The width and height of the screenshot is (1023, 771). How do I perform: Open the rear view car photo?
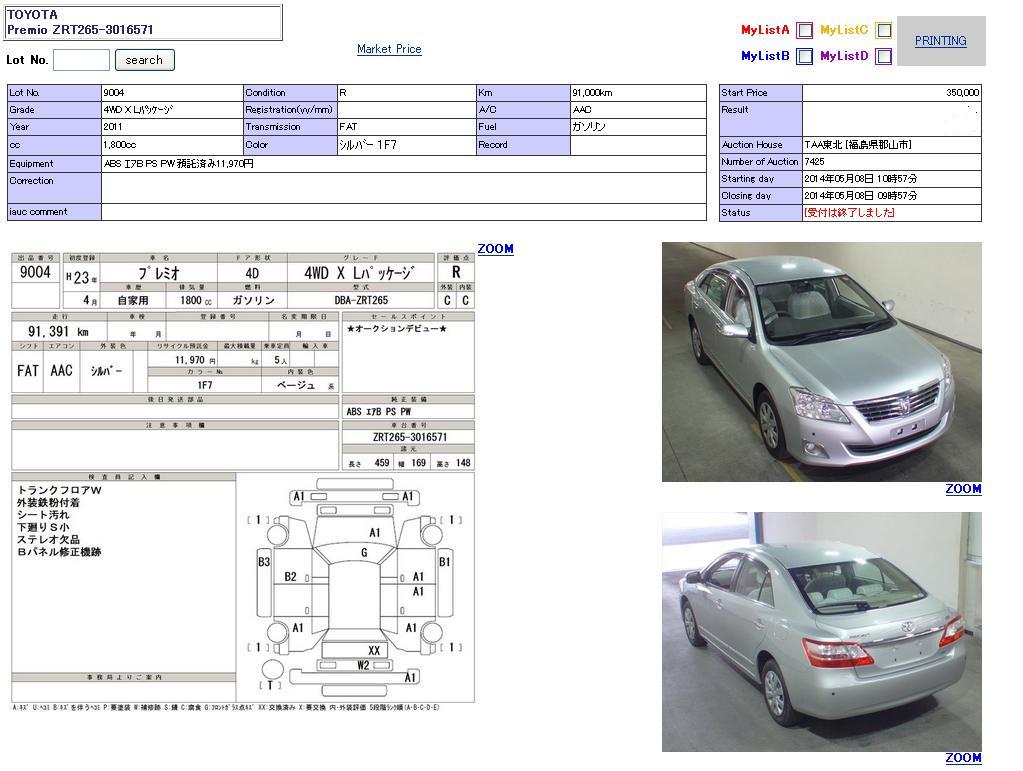(821, 631)
